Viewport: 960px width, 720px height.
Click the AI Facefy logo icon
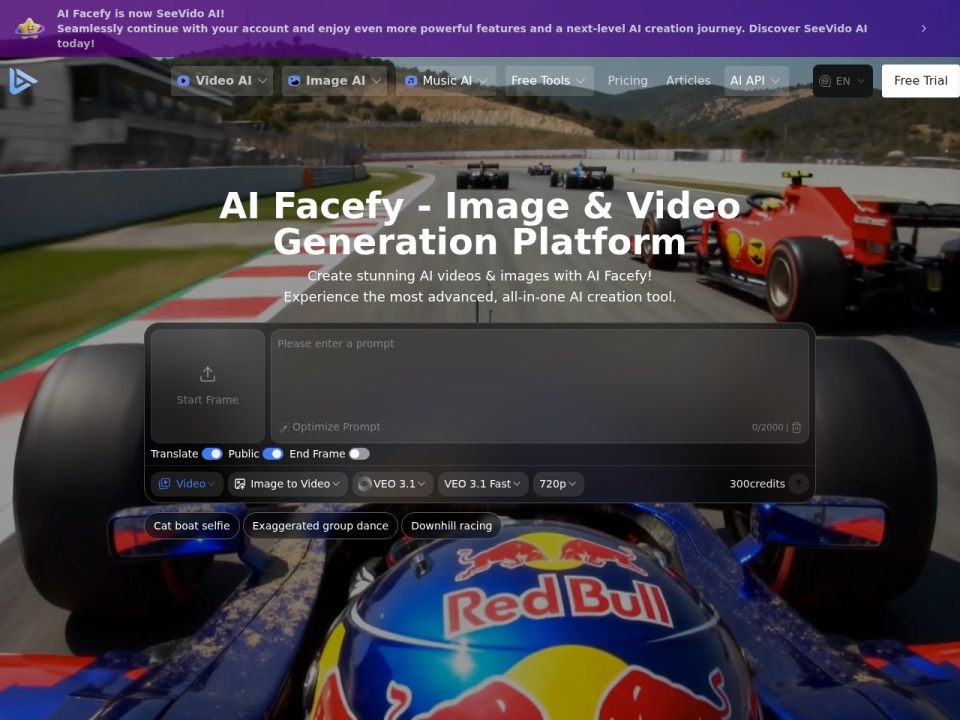point(23,81)
